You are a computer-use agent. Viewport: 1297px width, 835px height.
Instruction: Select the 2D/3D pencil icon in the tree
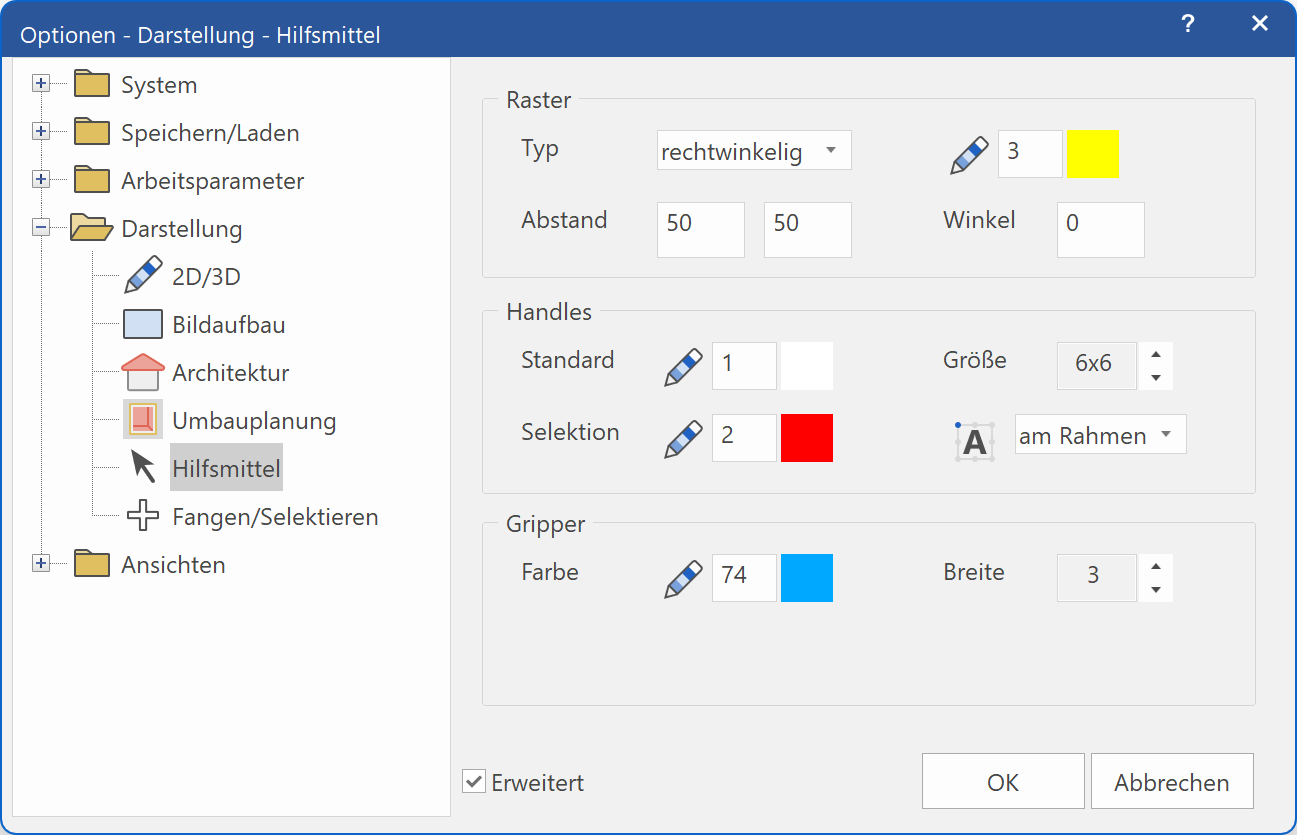pos(140,275)
